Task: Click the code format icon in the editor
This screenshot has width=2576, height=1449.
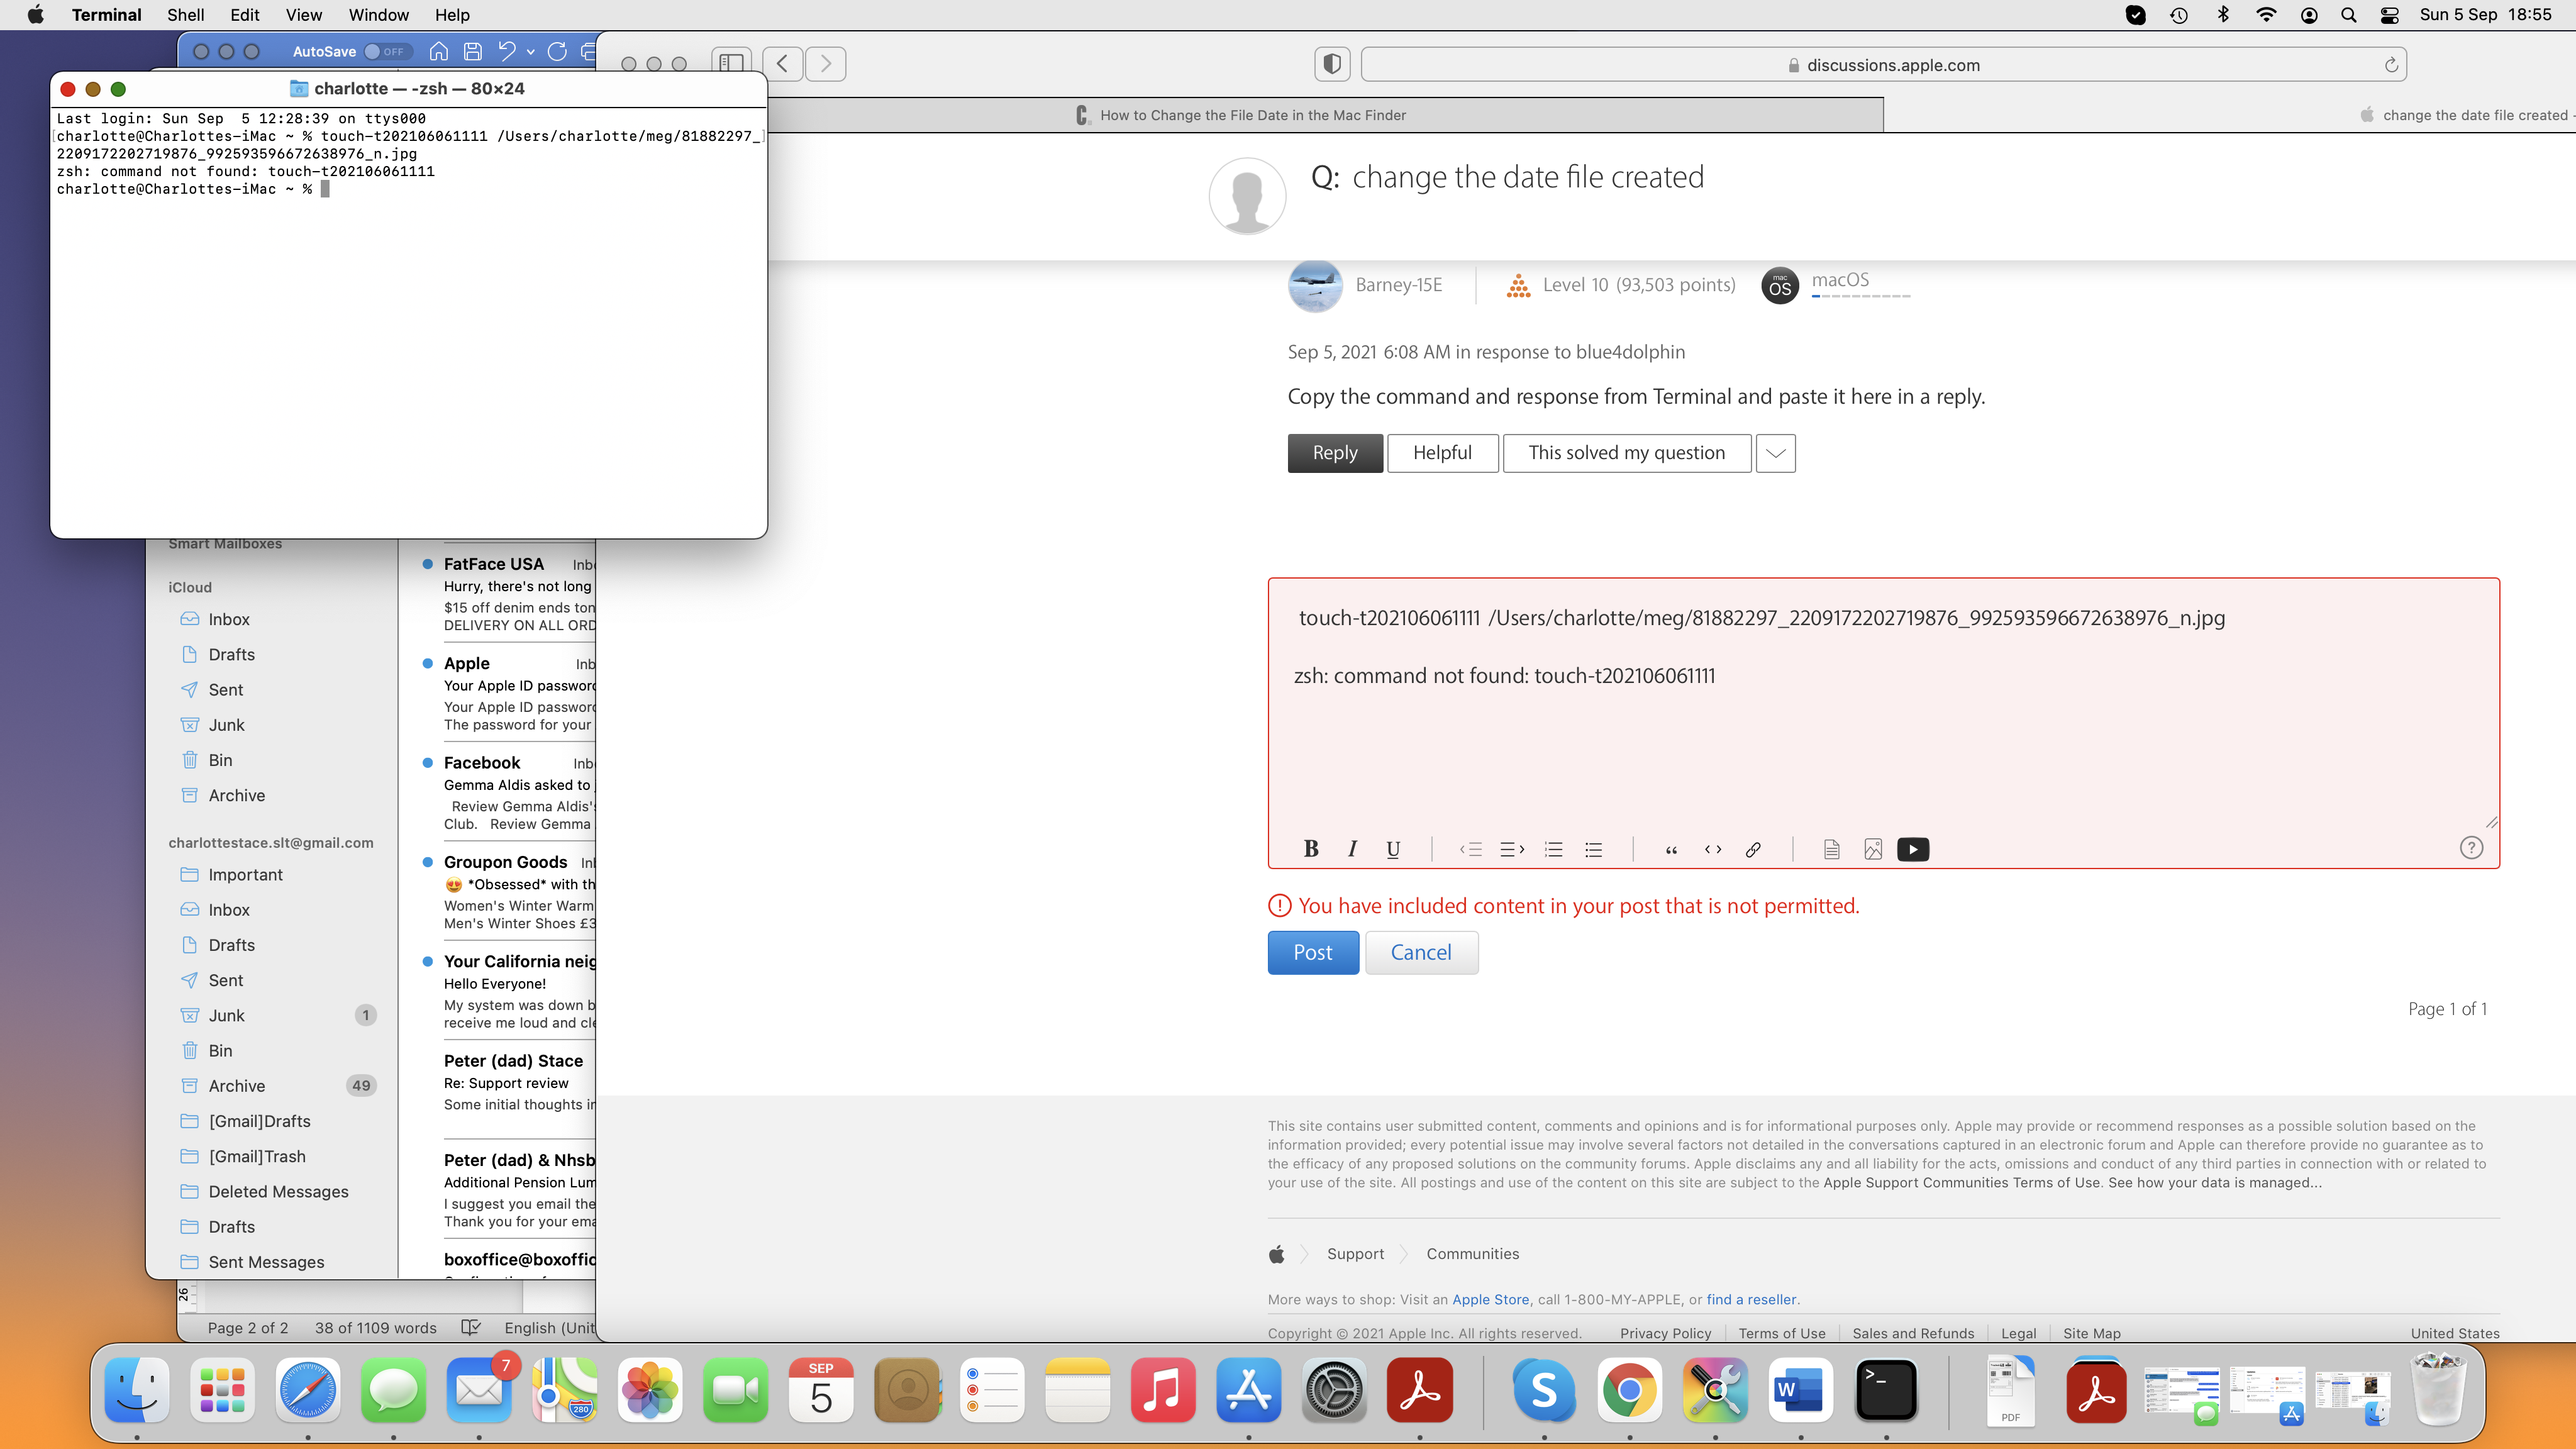Action: coord(1713,849)
